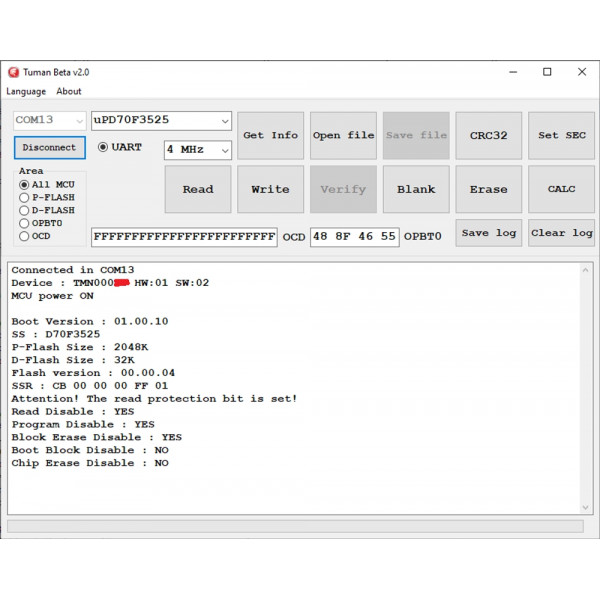Click log line 'P-Flash Size : 2048K'
The width and height of the screenshot is (600, 600).
(80, 347)
